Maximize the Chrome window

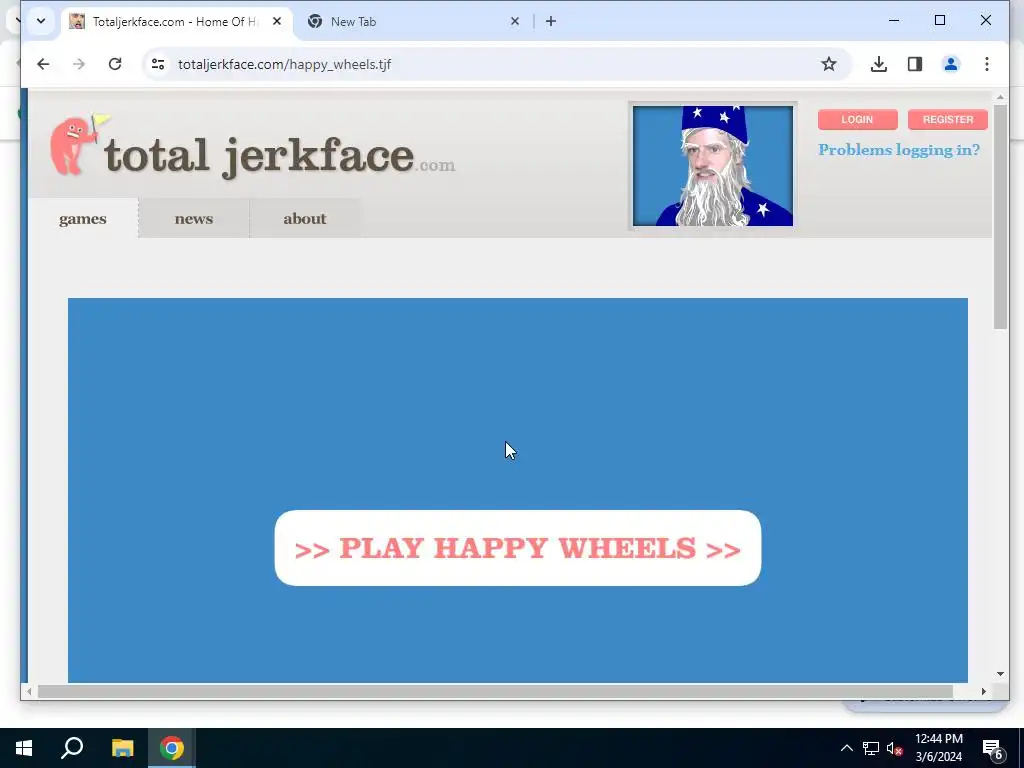(940, 21)
